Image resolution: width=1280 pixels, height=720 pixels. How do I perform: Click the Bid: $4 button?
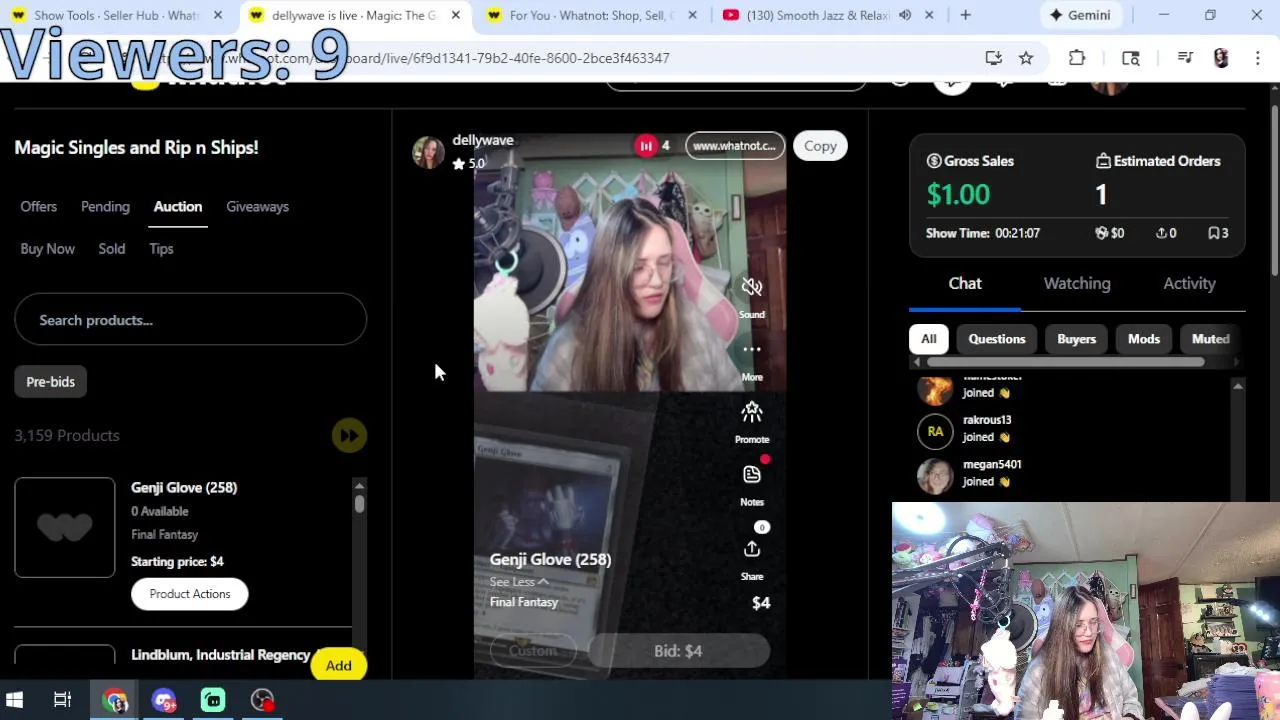pyautogui.click(x=678, y=651)
